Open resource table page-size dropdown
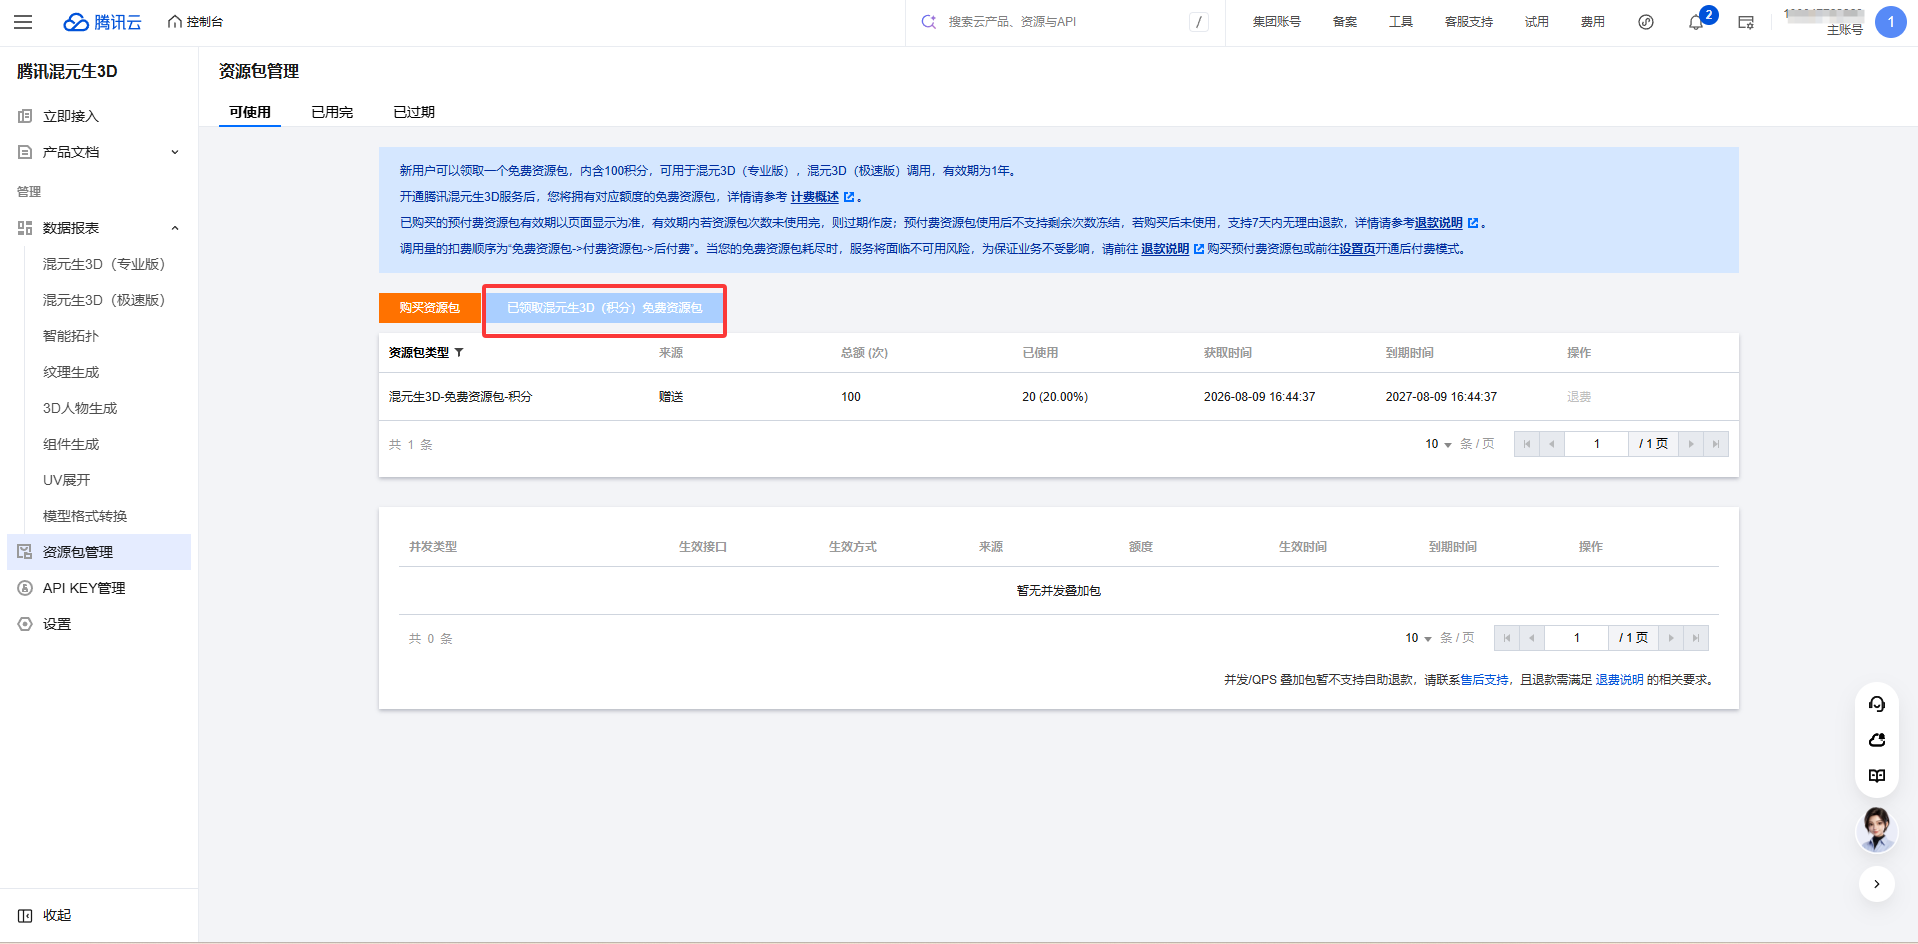The image size is (1918, 944). [x=1438, y=444]
